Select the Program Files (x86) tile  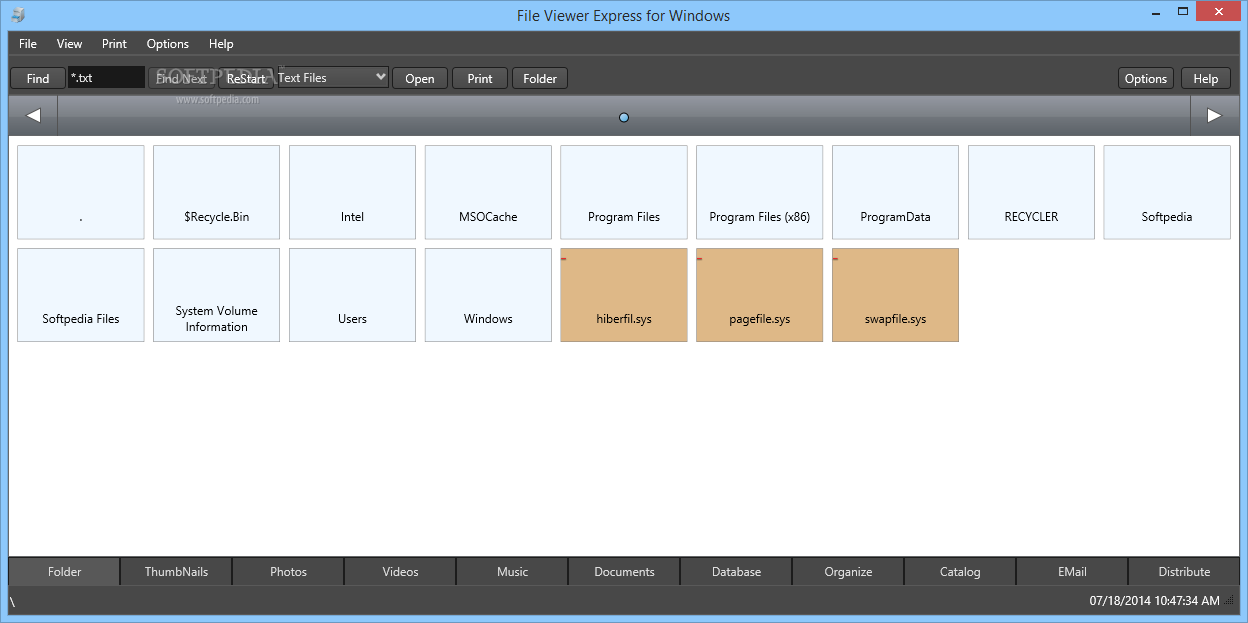click(x=760, y=192)
